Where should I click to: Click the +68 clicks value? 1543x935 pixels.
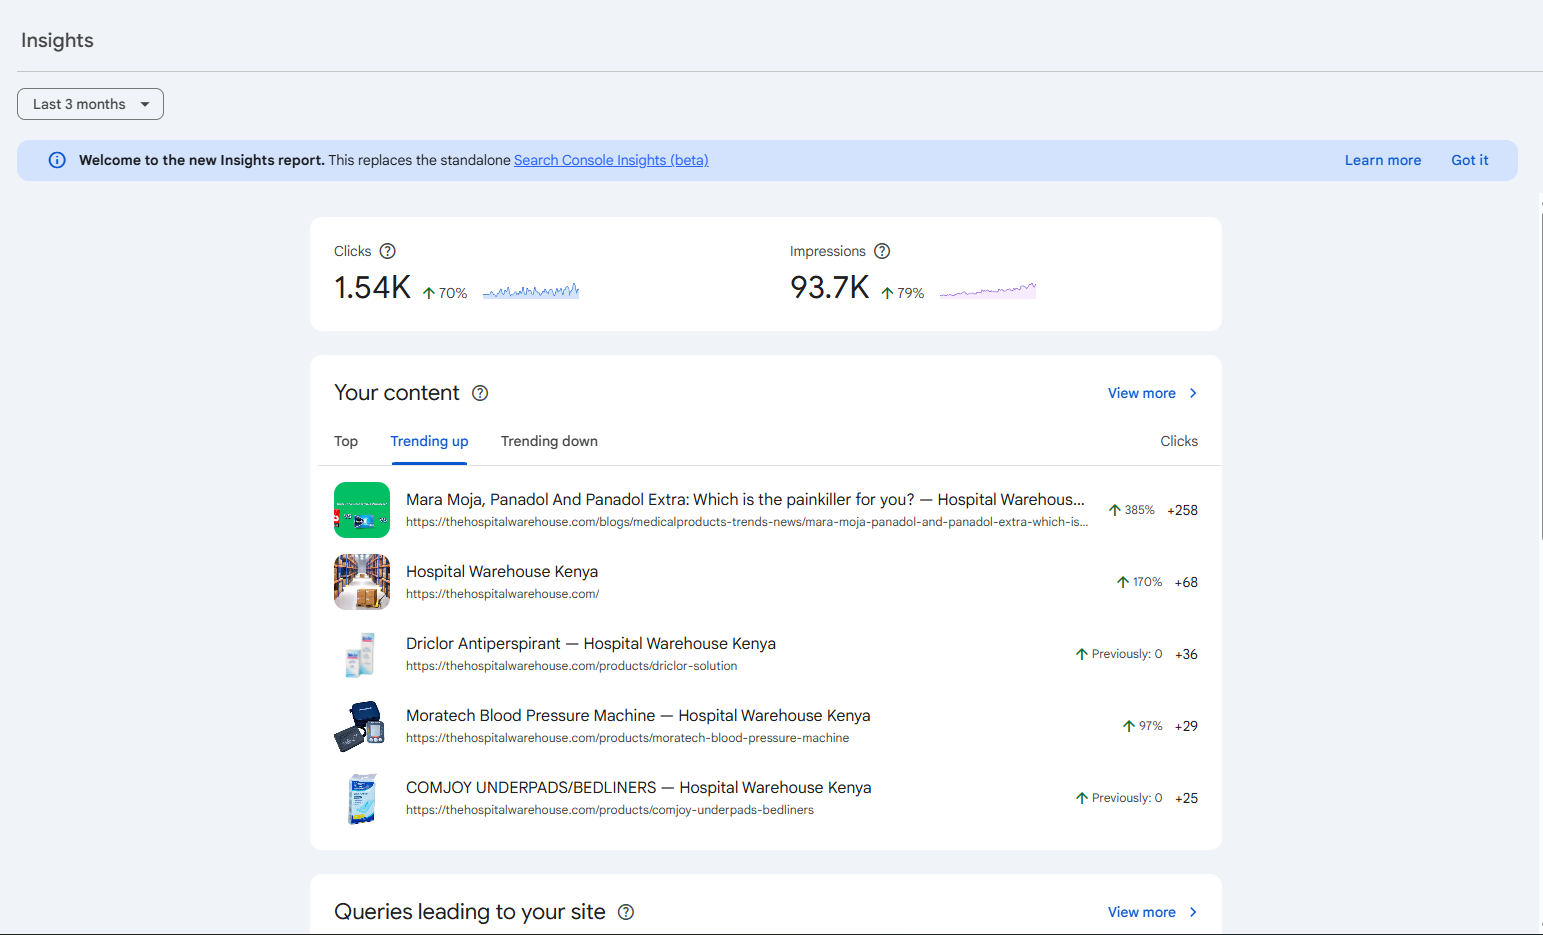(x=1186, y=582)
